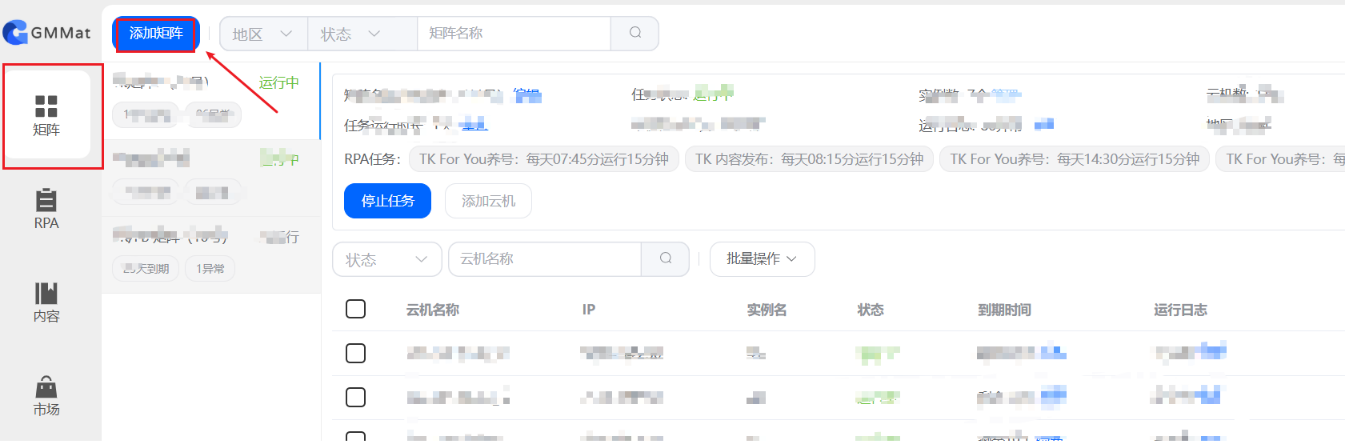
Task: Click the 到期时间 column header
Action: (1004, 310)
